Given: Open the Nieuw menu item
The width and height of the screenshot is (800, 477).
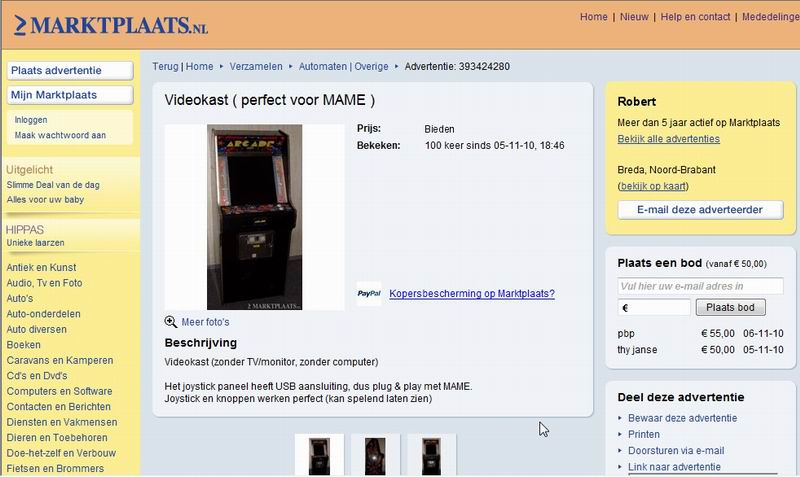Looking at the screenshot, I should (634, 17).
